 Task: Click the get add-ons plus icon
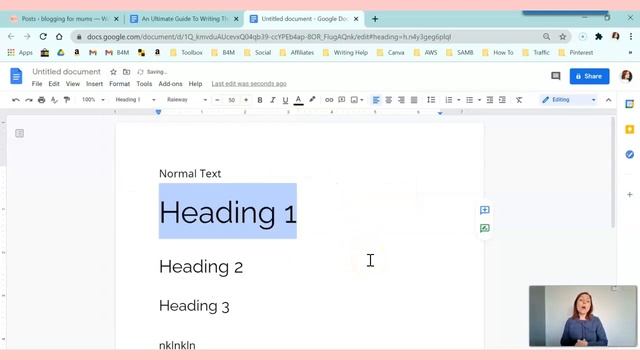tap(629, 195)
